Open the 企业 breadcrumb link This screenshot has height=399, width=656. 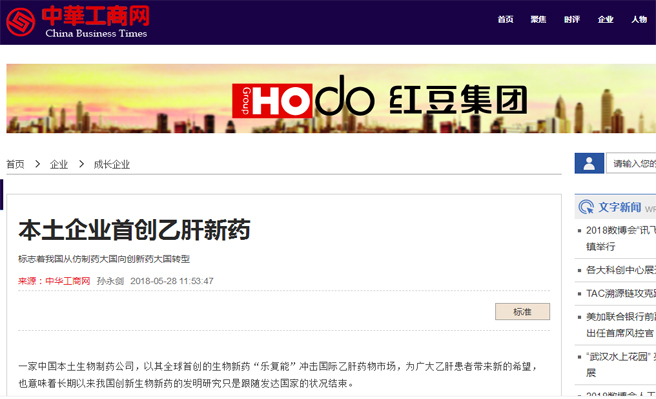tap(59, 164)
